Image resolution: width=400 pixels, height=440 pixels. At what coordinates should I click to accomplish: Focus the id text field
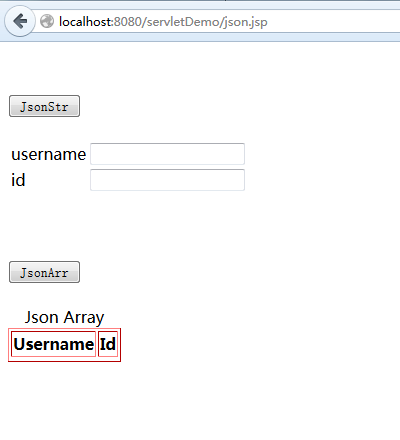(x=167, y=180)
